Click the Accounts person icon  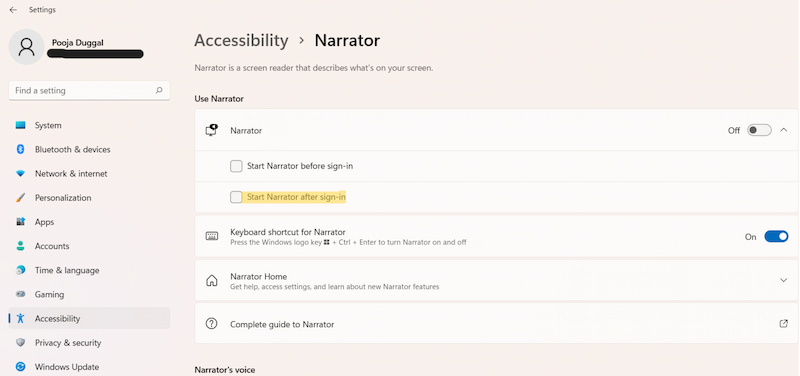(x=20, y=246)
